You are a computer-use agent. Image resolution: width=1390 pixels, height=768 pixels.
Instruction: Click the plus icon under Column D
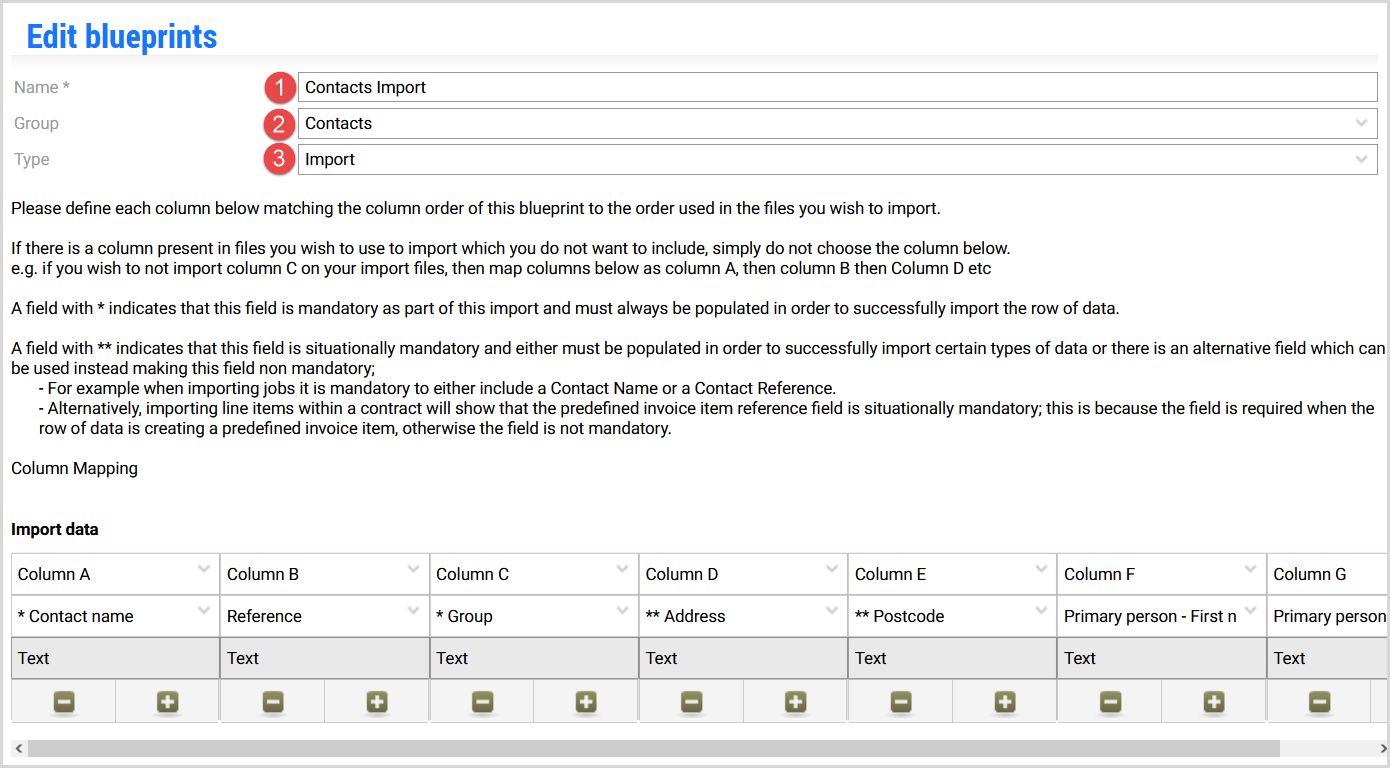[796, 702]
